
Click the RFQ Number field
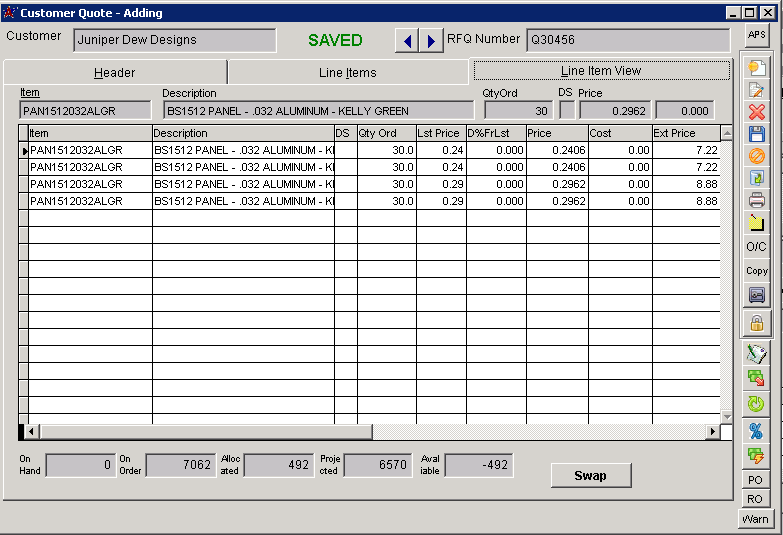[627, 40]
